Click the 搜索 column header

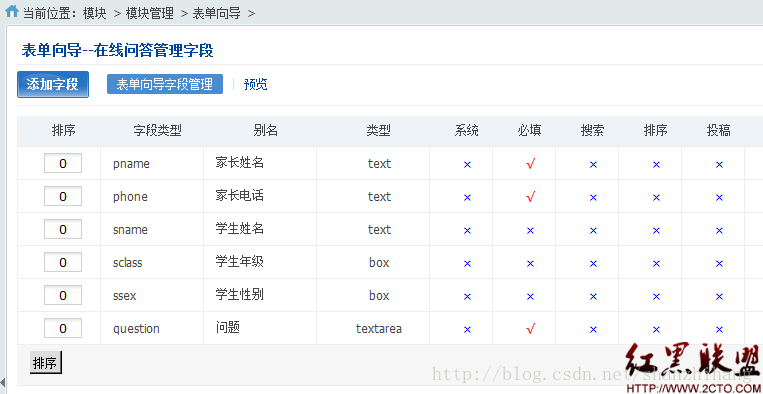coord(592,130)
